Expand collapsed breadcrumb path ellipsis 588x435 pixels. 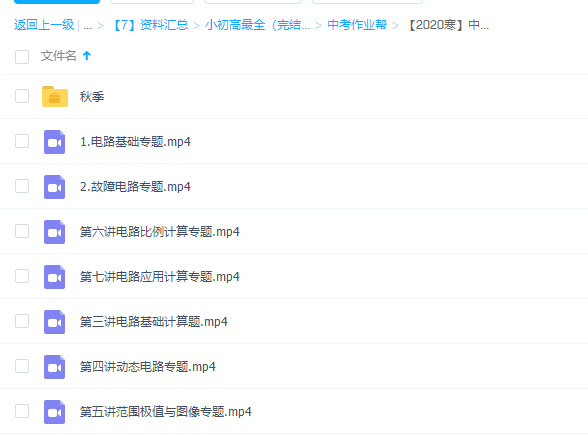click(87, 25)
